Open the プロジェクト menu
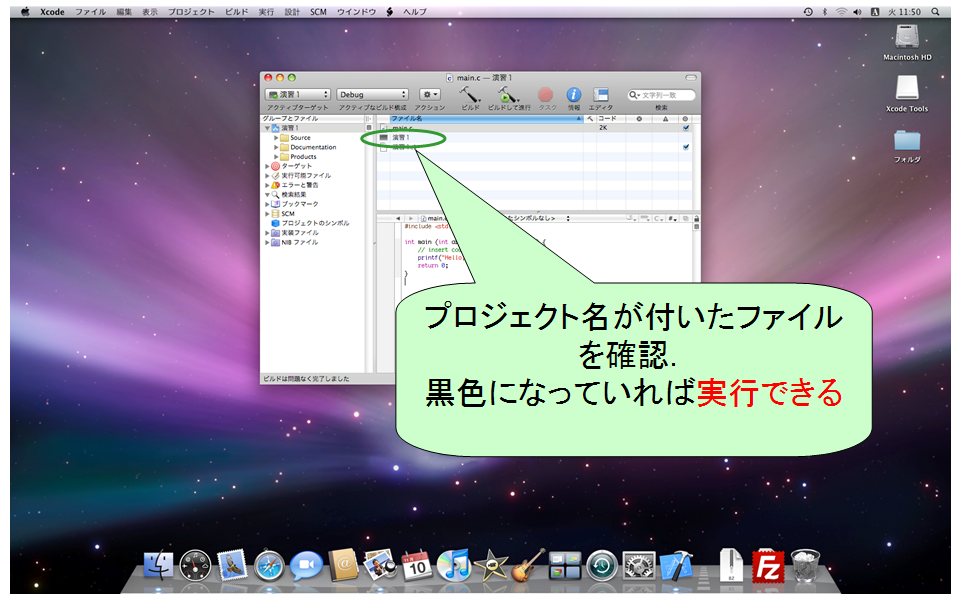The image size is (956, 602). point(191,12)
